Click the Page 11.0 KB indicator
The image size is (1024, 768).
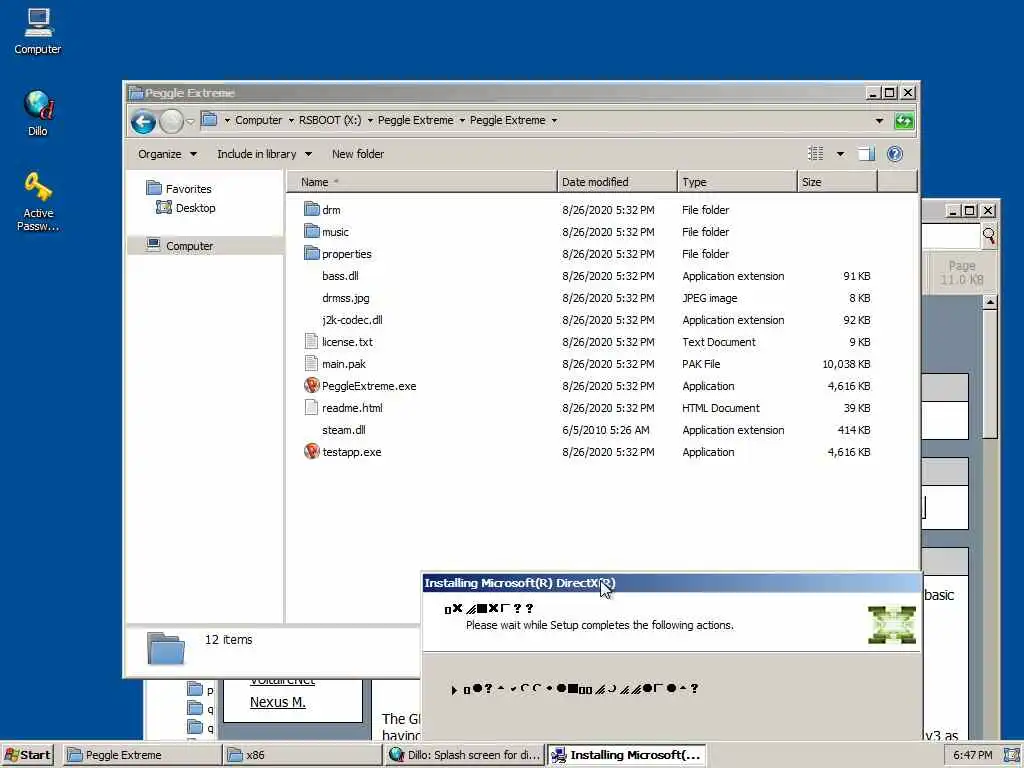click(x=961, y=272)
